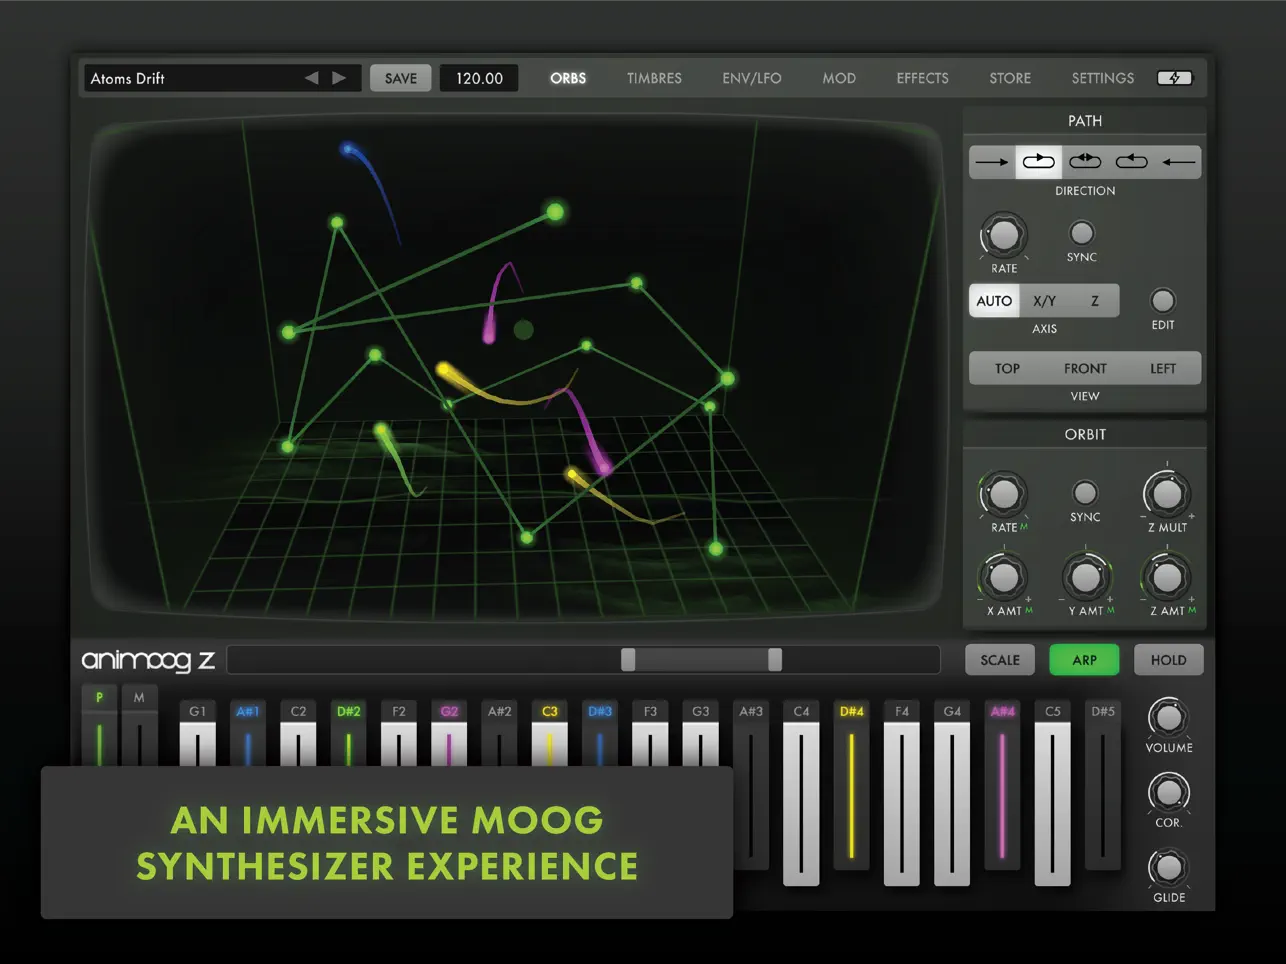Open the SETTINGS tab
This screenshot has width=1286, height=964.
pyautogui.click(x=1102, y=78)
